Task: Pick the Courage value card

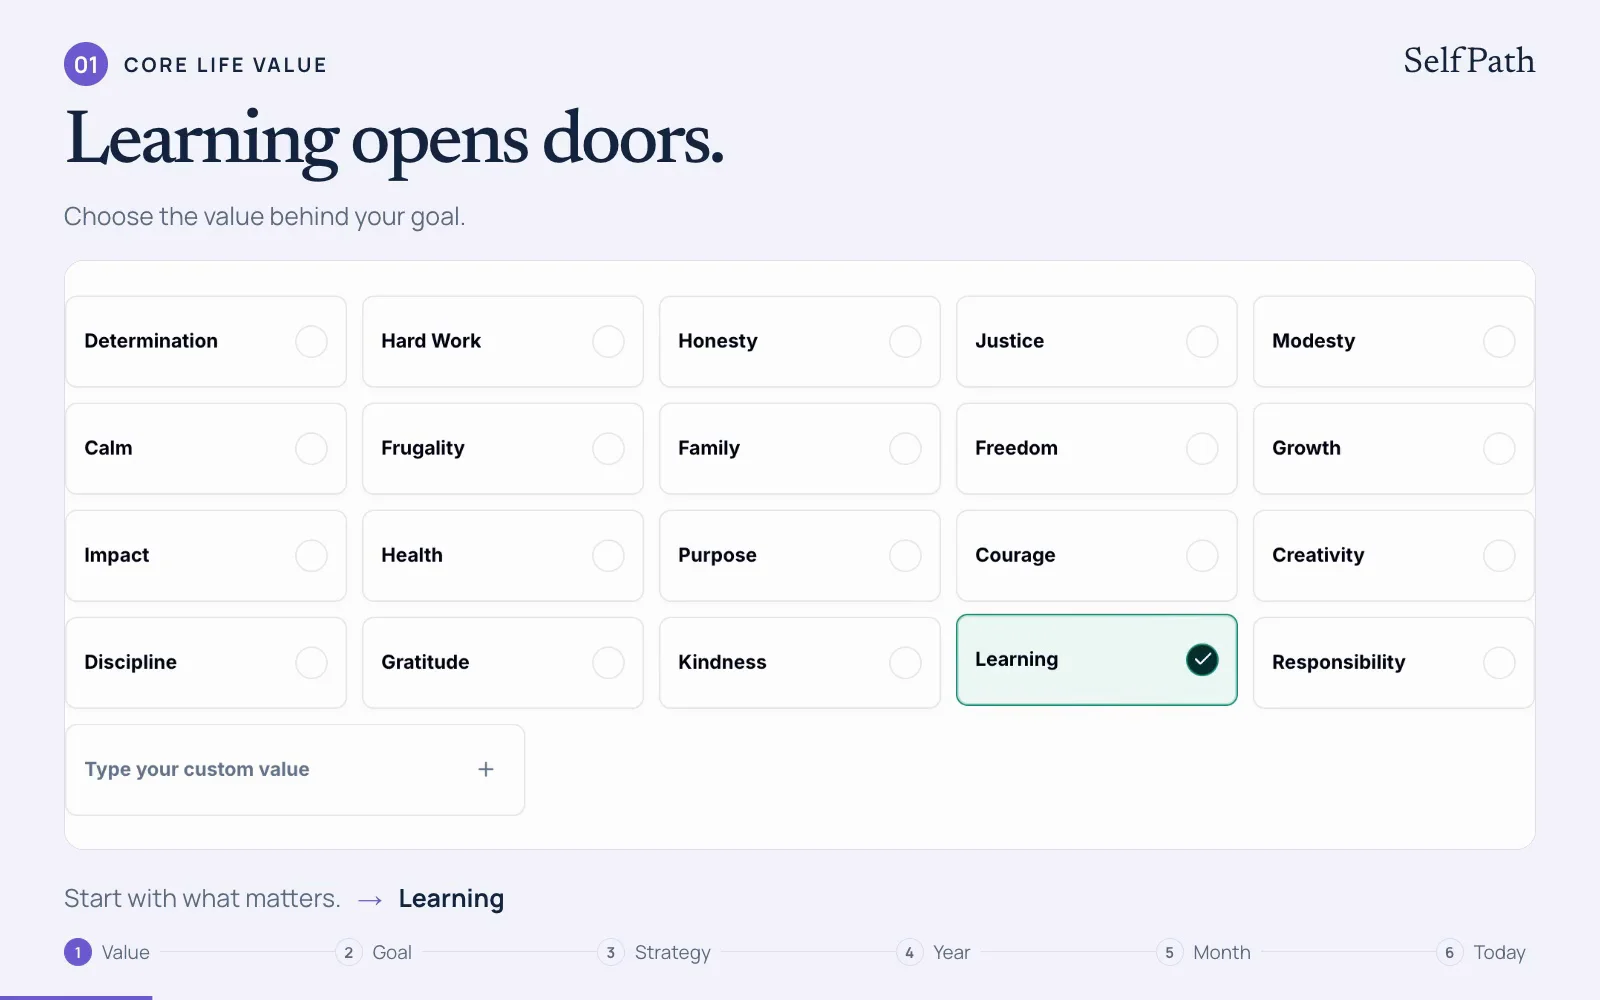Action: [1097, 555]
